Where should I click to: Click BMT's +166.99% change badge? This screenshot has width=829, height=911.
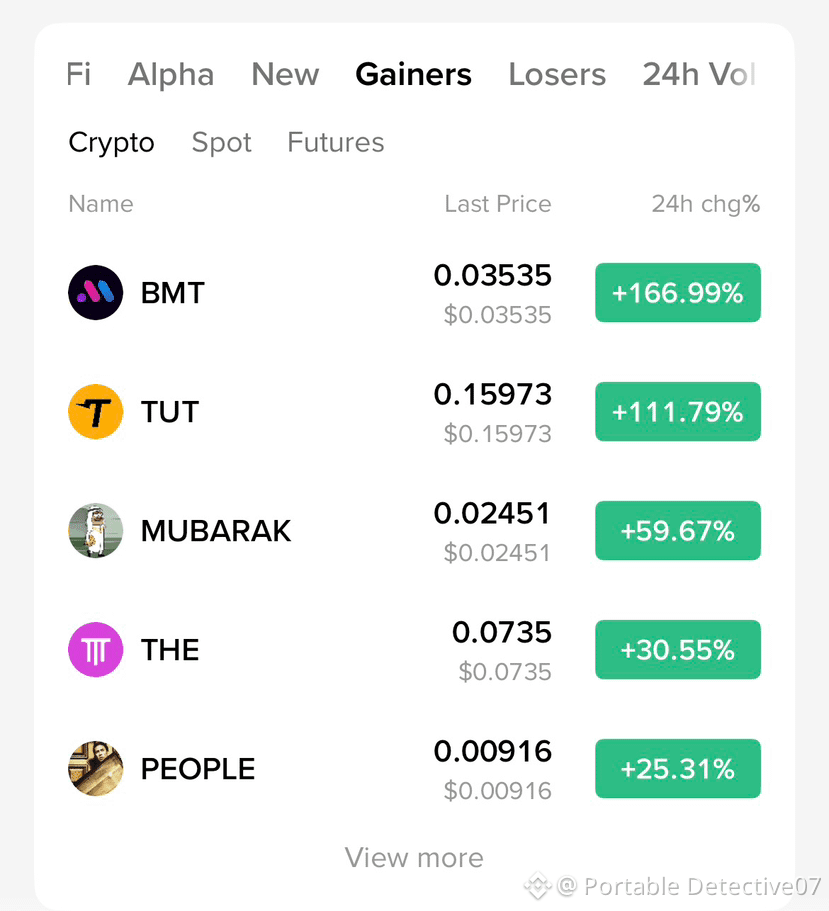tap(678, 292)
